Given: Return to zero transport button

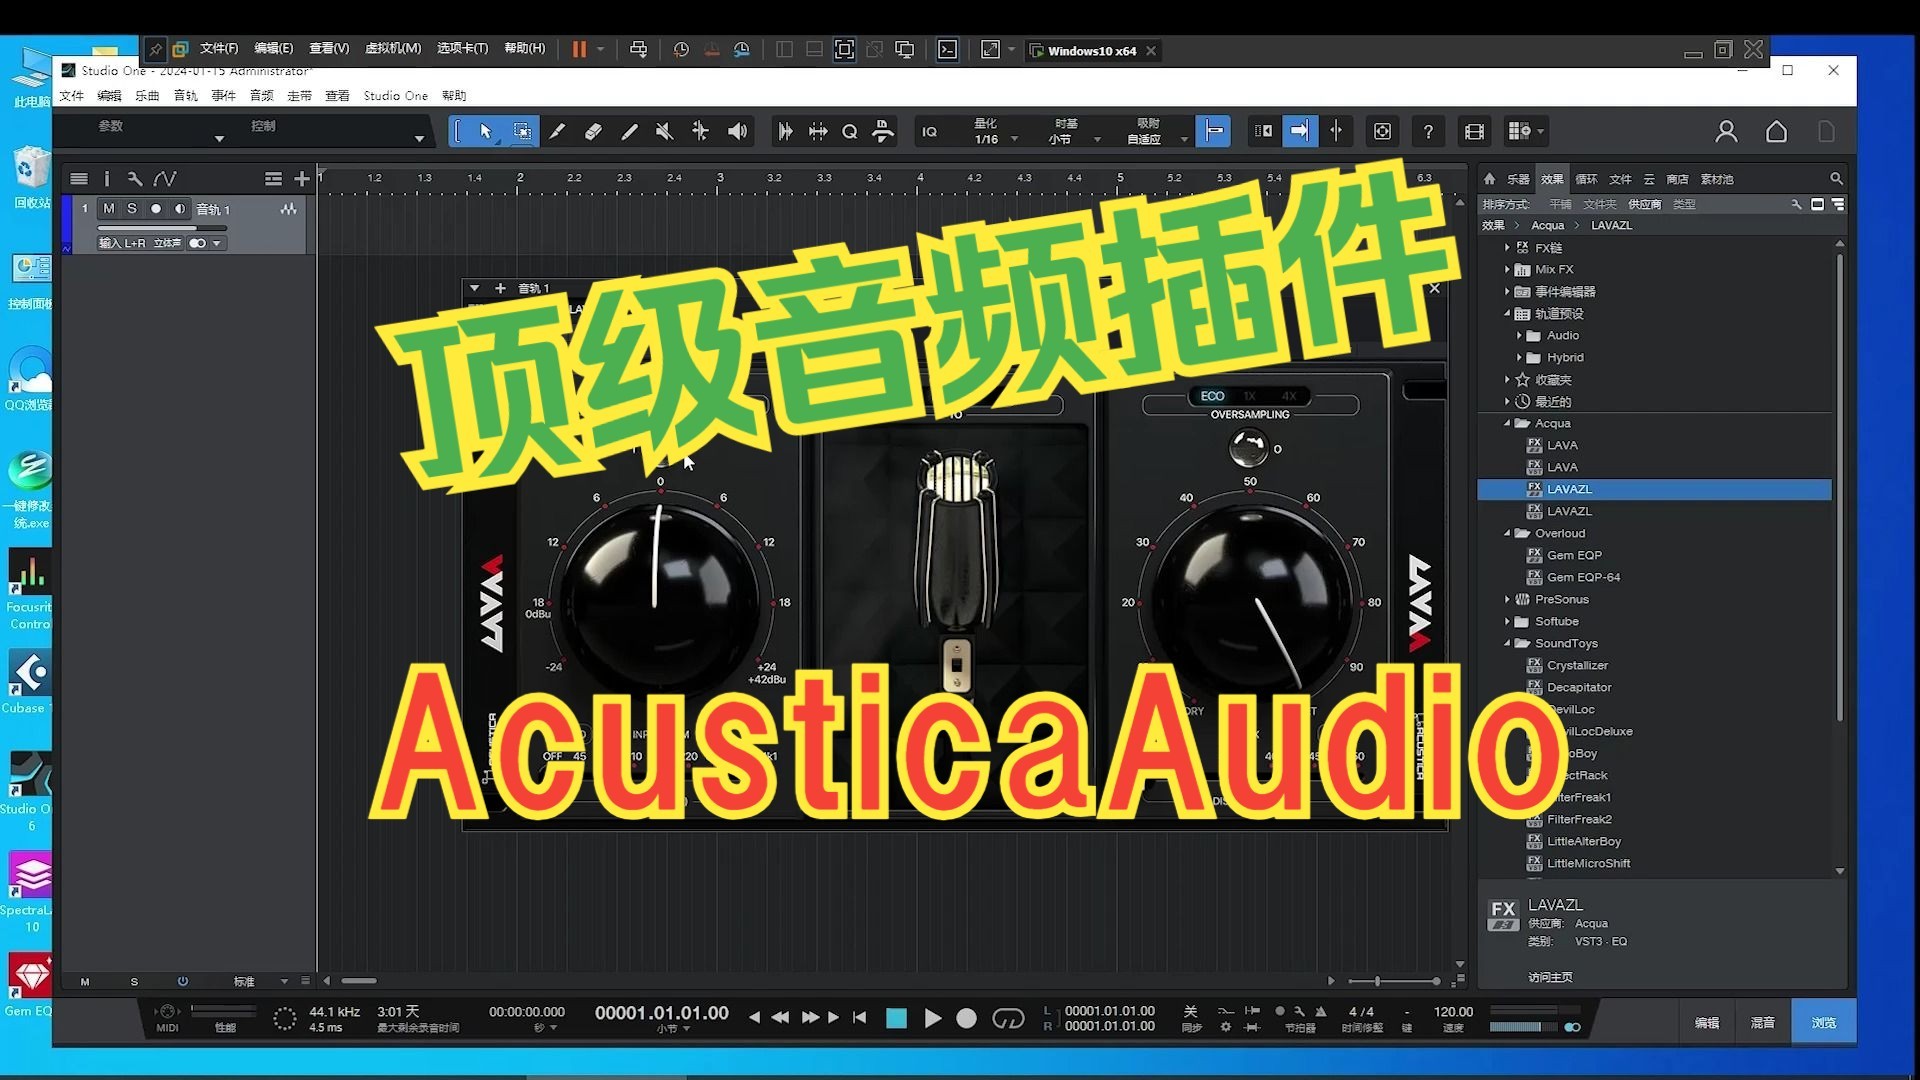Looking at the screenshot, I should 859,1017.
